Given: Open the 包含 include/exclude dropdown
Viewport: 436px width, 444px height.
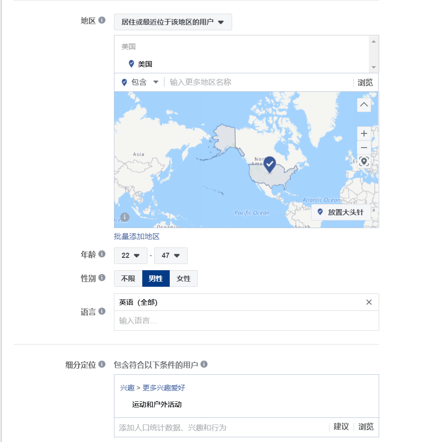Looking at the screenshot, I should (x=140, y=82).
